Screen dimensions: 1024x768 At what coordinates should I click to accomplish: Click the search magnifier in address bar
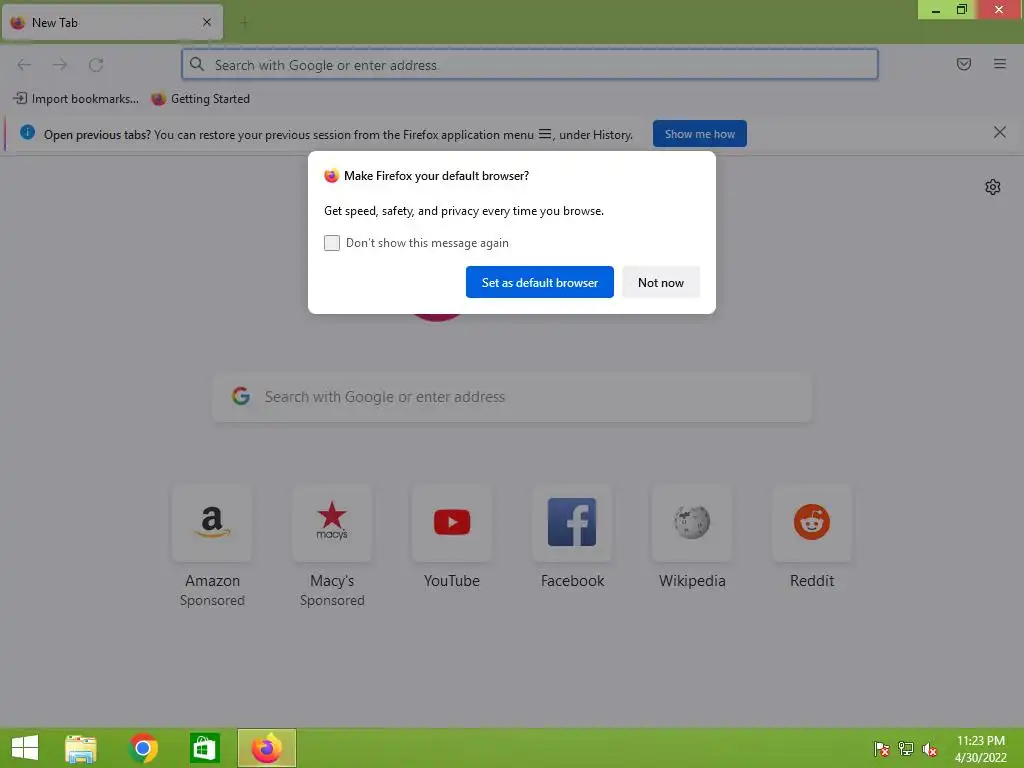(x=197, y=64)
